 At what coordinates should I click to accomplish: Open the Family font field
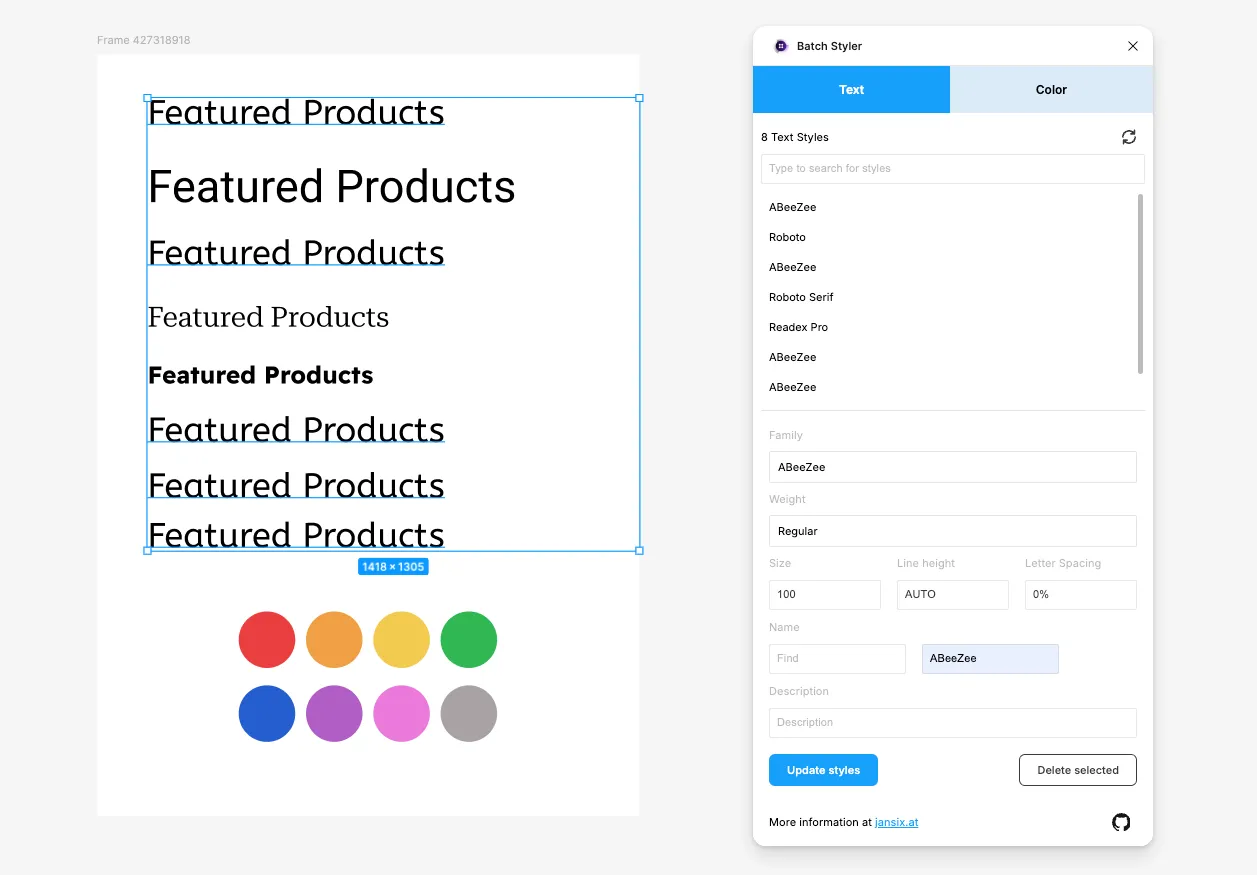(952, 467)
